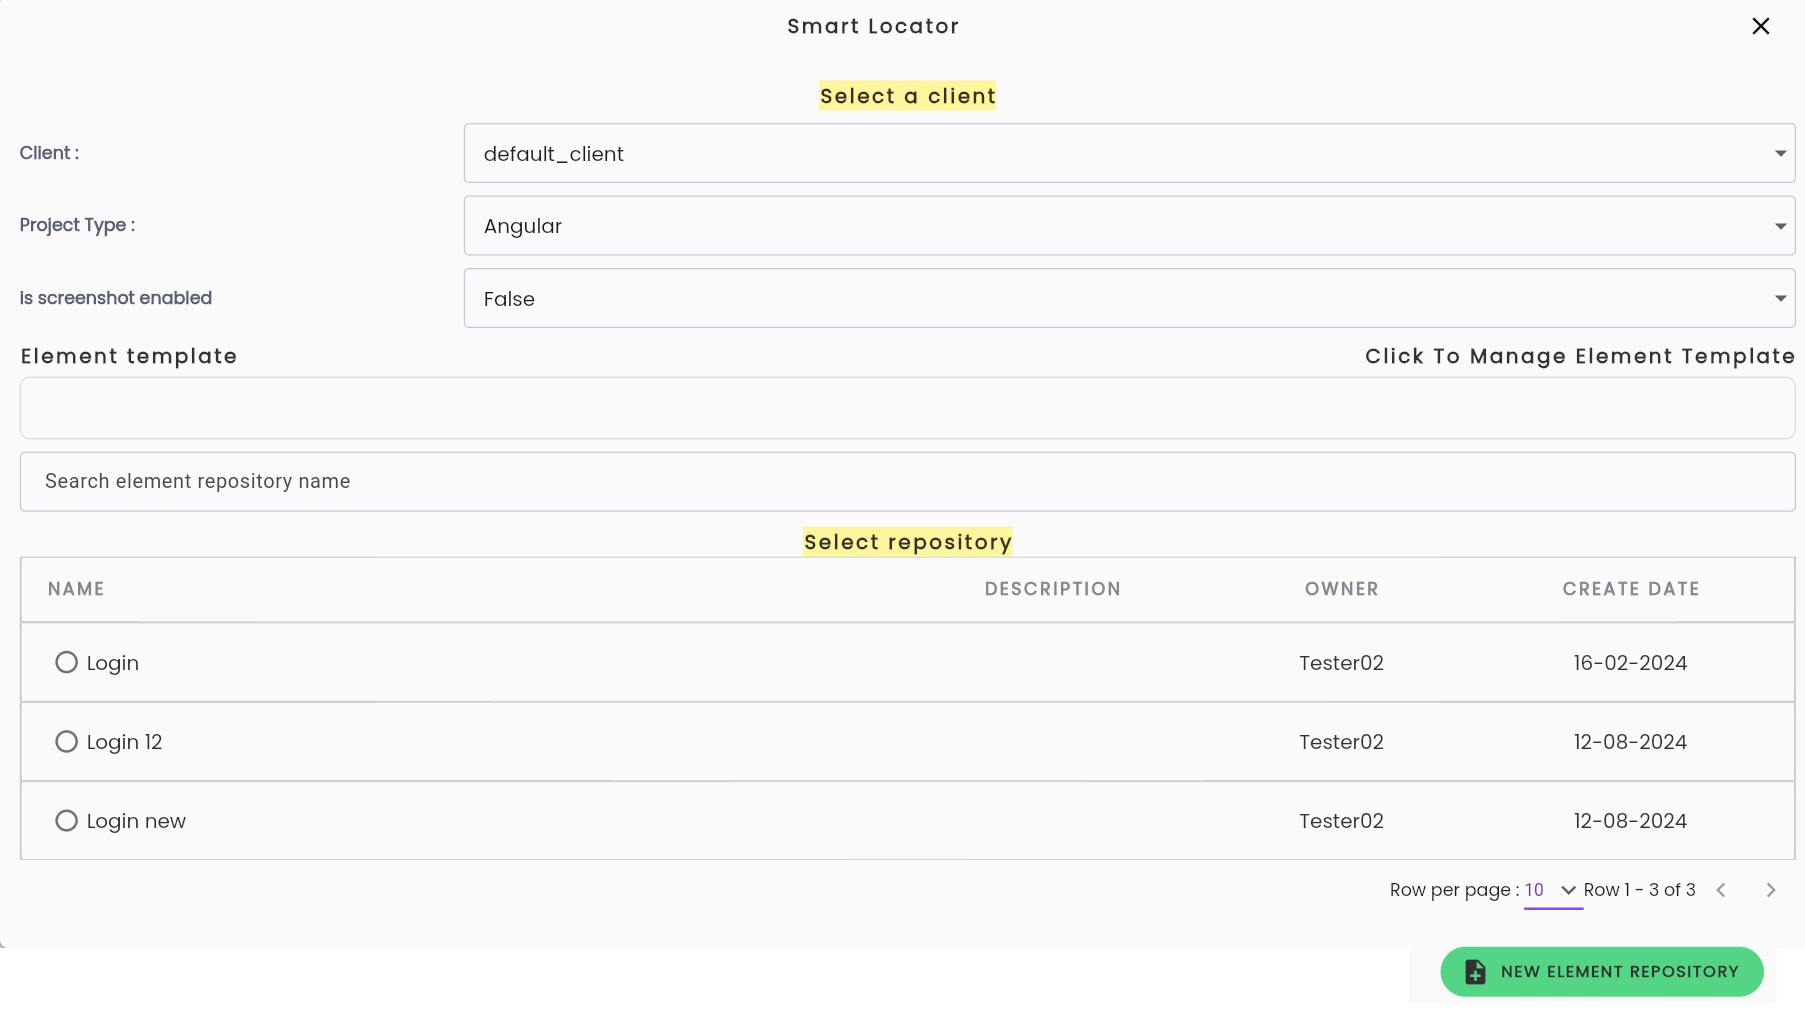Viewport: 1805px width, 1033px height.
Task: Click the CREATE DATE column header
Action: [1631, 589]
